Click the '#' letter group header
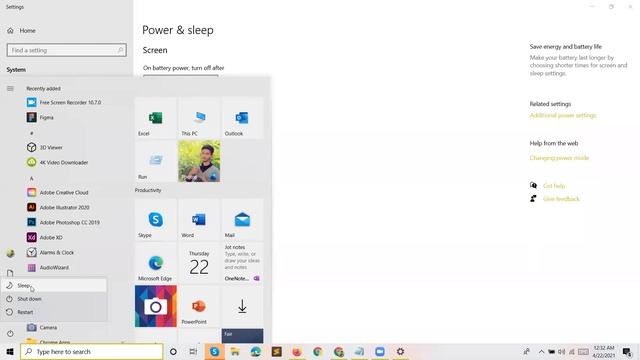Screen dimensions: 640x360 tap(31, 133)
